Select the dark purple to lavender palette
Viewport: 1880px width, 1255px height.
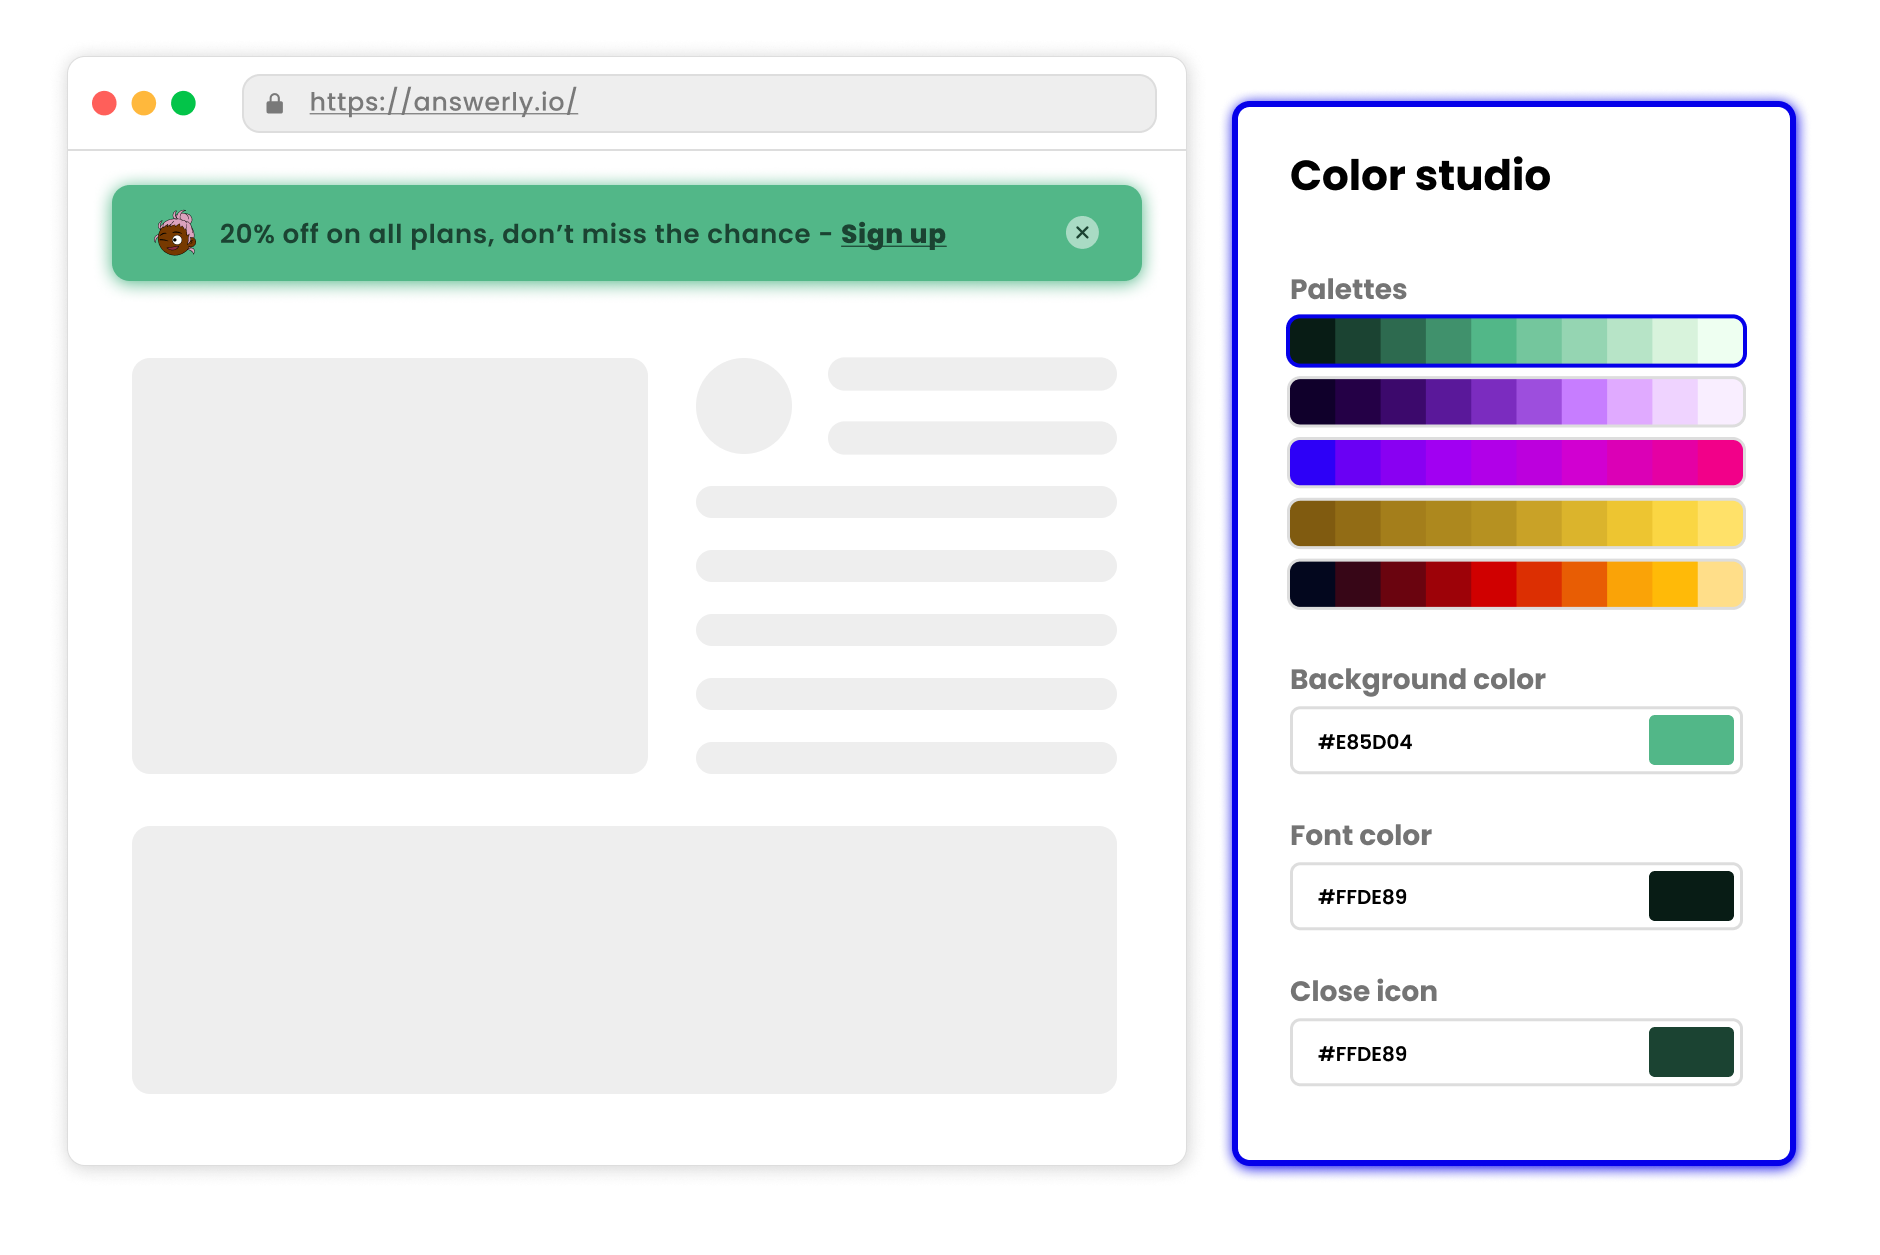coord(1515,402)
